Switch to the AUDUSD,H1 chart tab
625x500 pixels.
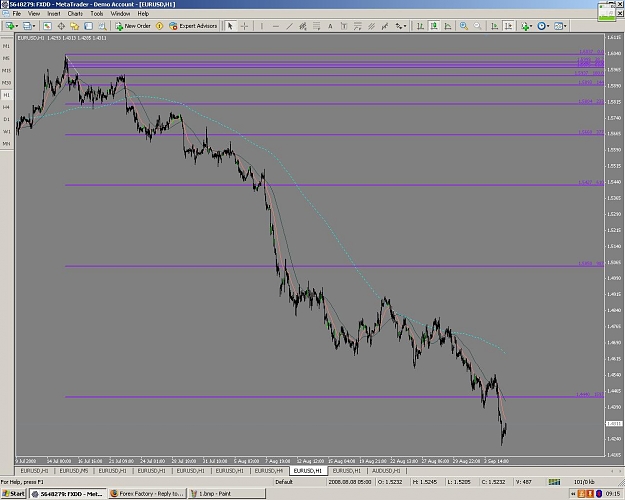coord(386,471)
